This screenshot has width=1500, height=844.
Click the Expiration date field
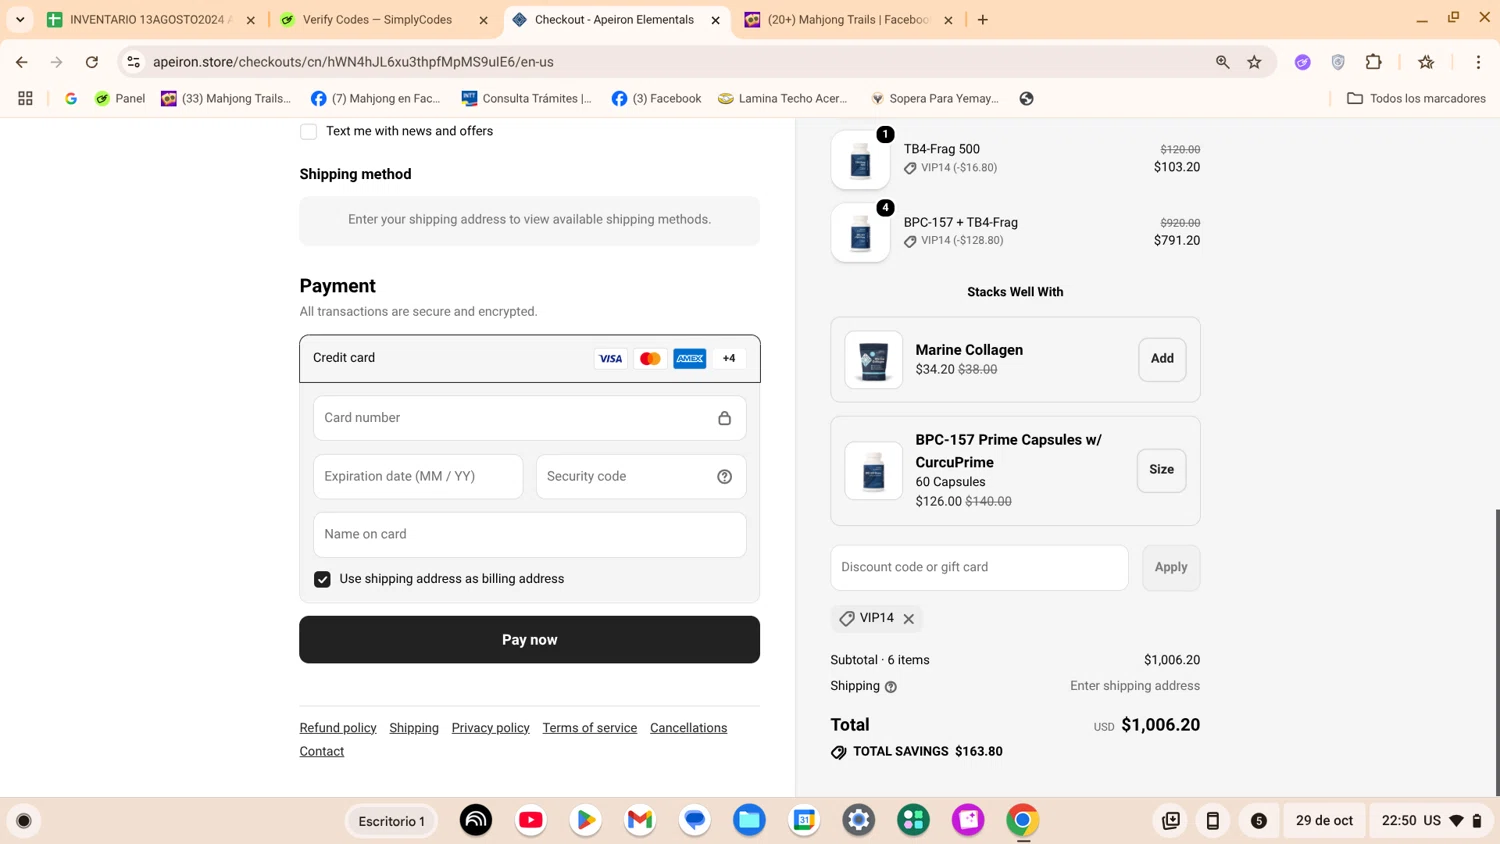[418, 477]
